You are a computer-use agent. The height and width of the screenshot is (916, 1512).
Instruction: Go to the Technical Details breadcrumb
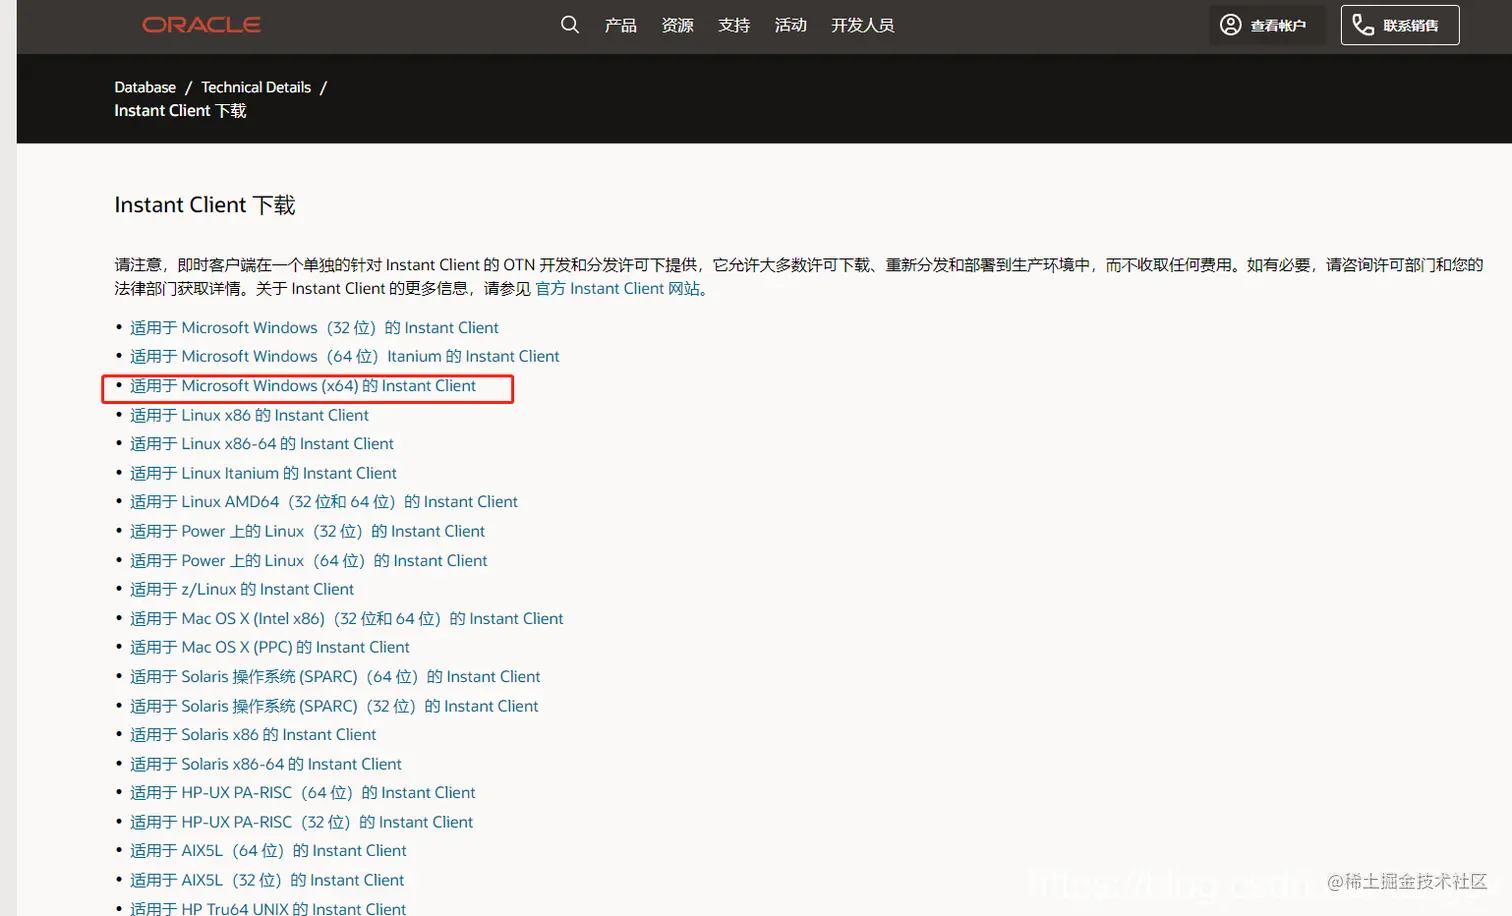click(256, 87)
